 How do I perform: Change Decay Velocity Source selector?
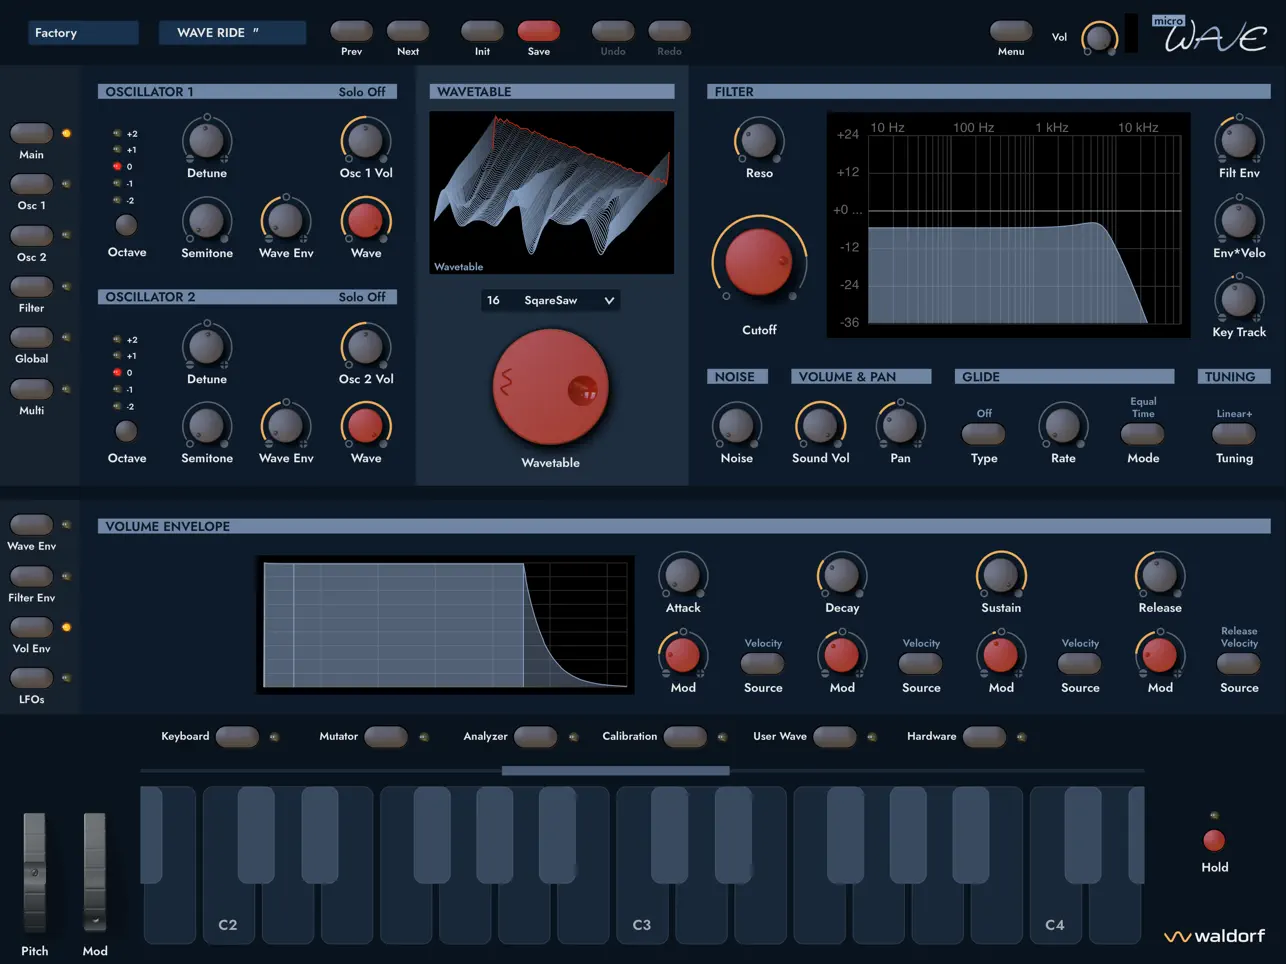coord(920,663)
